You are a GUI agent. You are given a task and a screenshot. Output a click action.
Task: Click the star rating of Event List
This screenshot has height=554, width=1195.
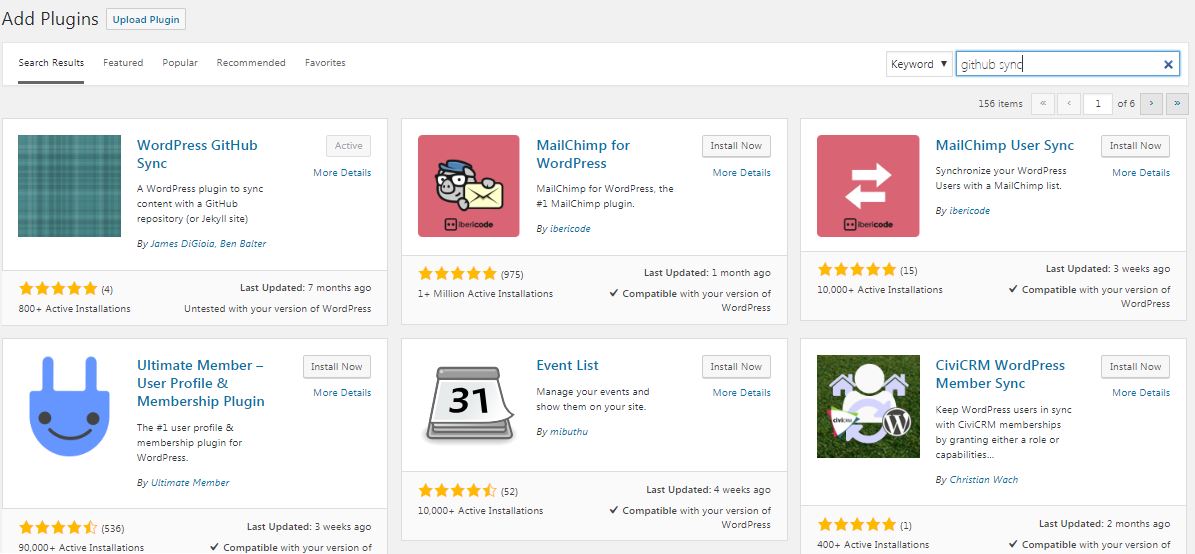click(457, 491)
